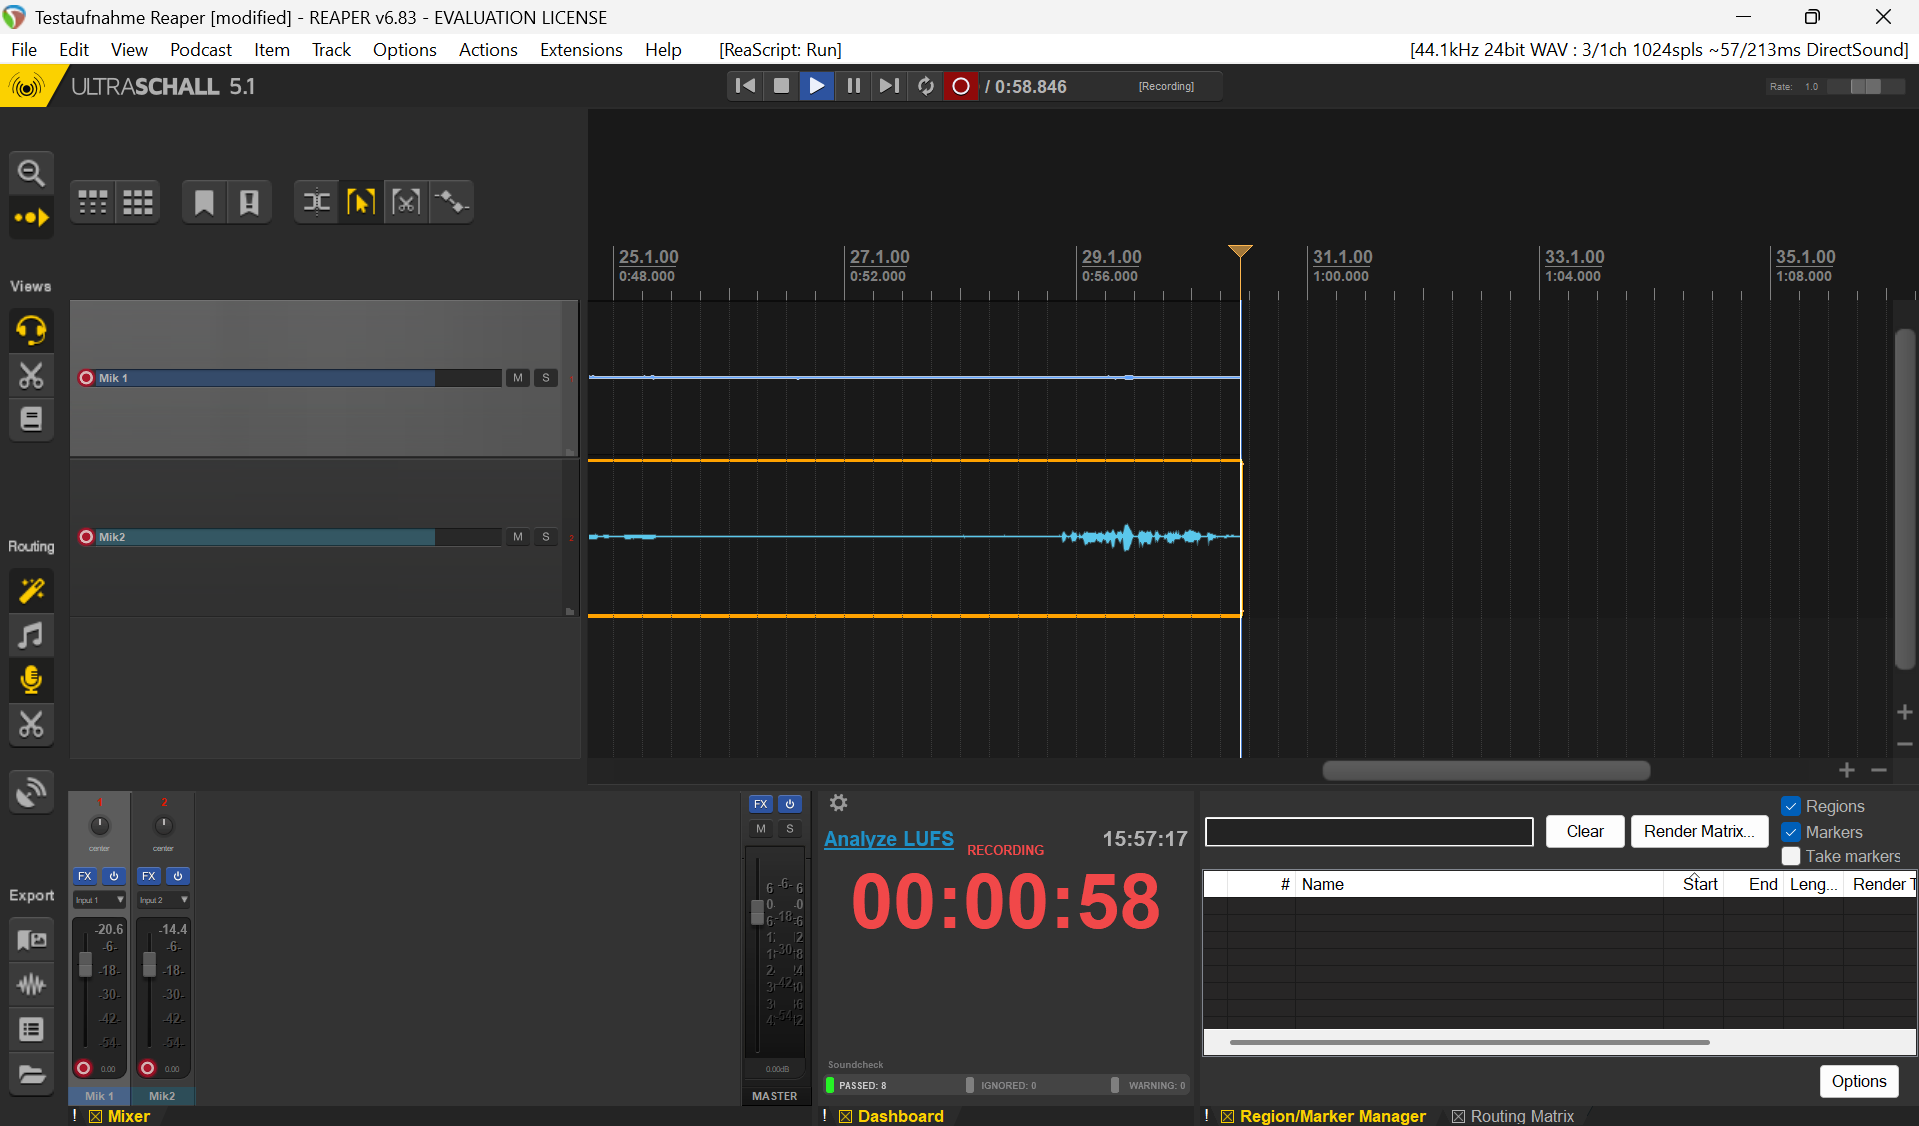Click the Ultraschall logo icon

pyautogui.click(x=27, y=87)
